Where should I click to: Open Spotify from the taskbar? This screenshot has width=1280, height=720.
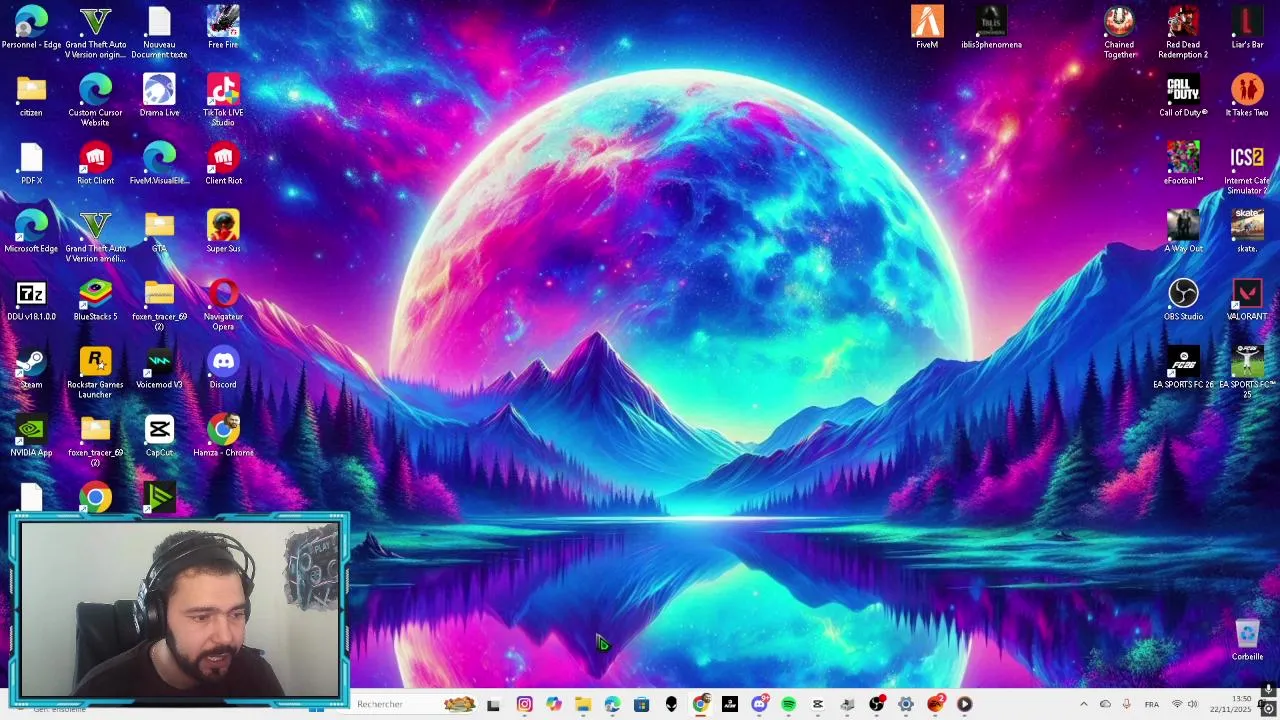[788, 705]
